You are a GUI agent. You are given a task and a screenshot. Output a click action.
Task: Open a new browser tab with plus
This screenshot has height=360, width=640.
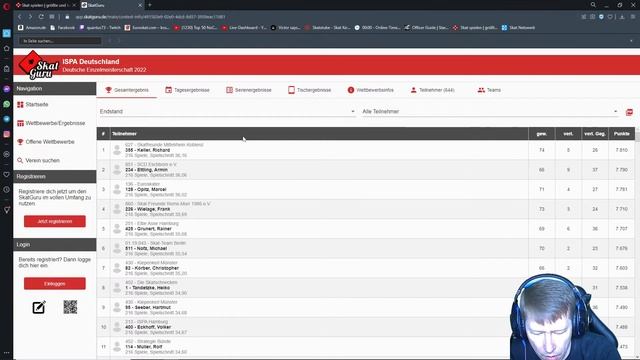150,5
